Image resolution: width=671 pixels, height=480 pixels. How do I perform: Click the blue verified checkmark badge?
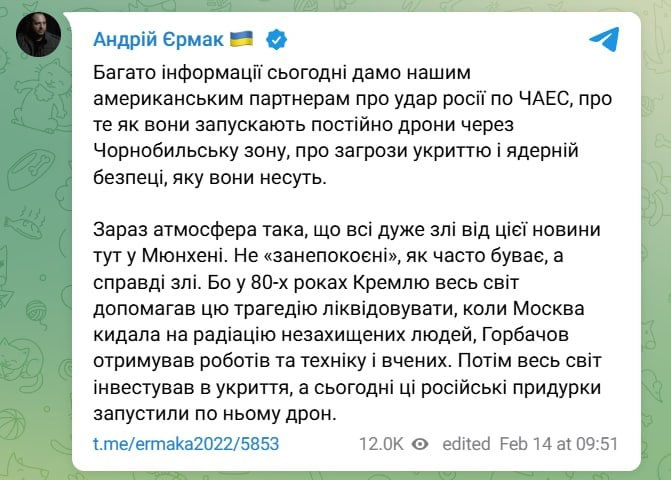(x=276, y=40)
